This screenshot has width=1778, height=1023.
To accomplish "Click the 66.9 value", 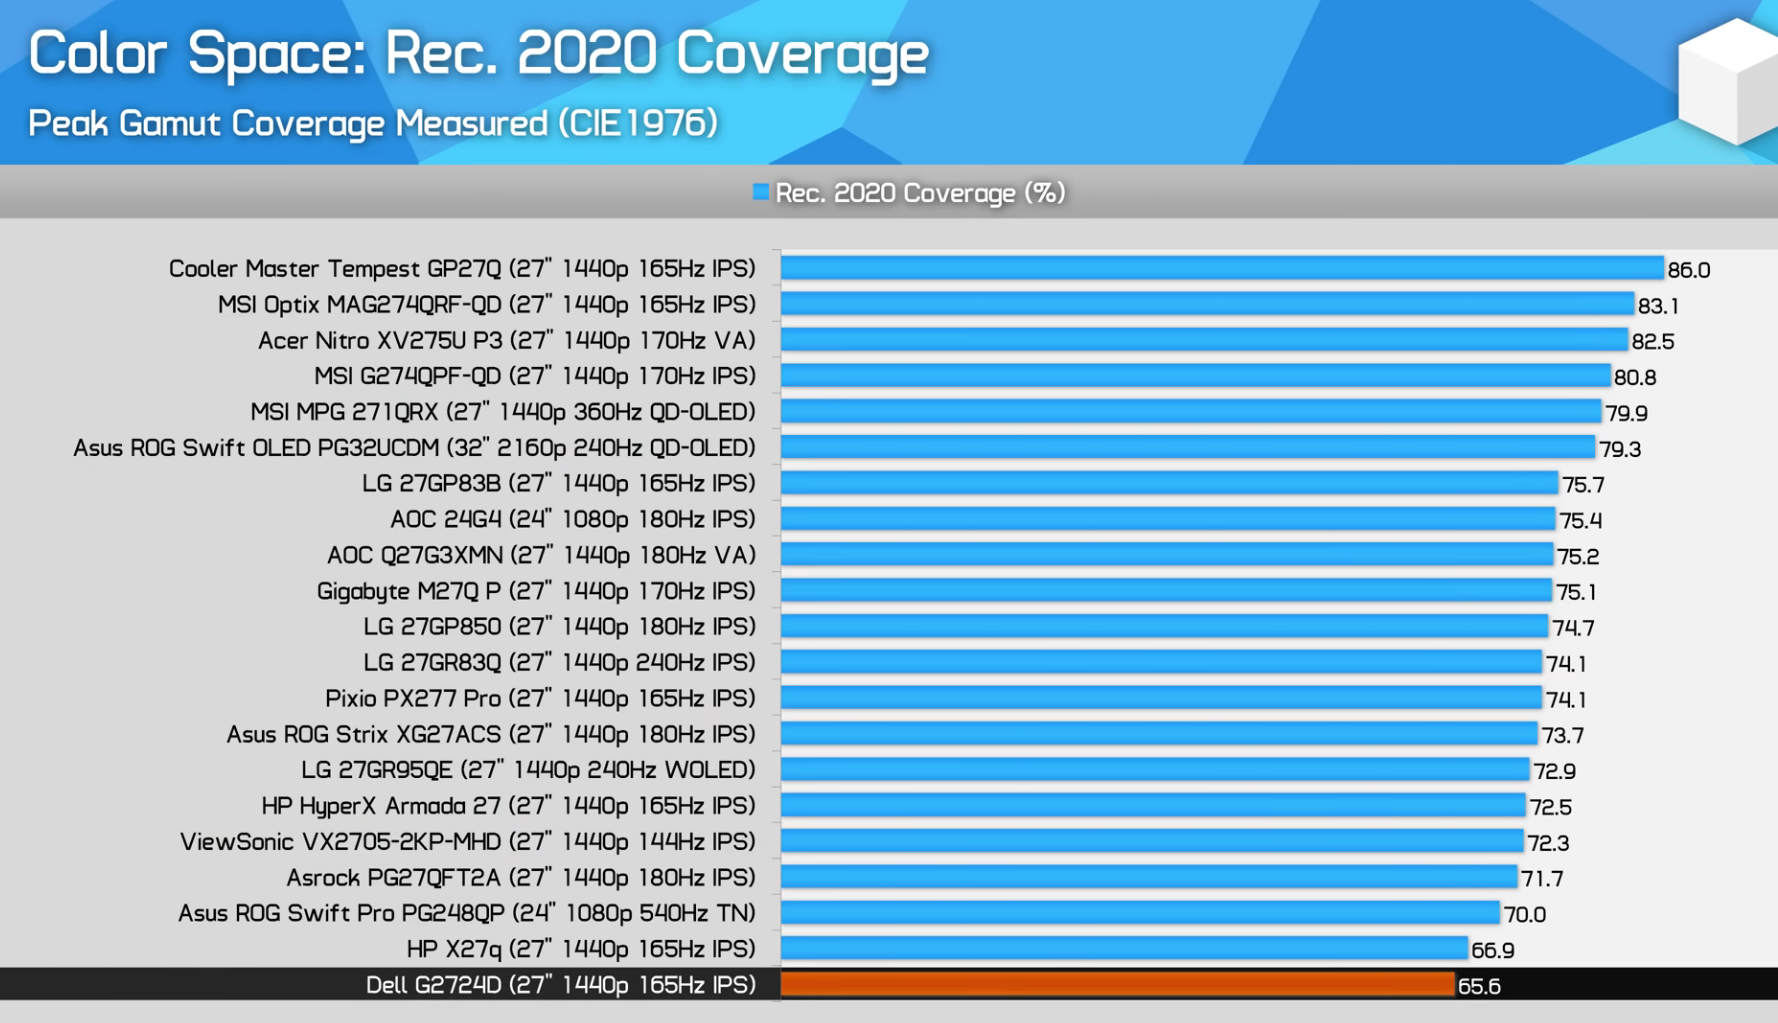I will point(1493,951).
